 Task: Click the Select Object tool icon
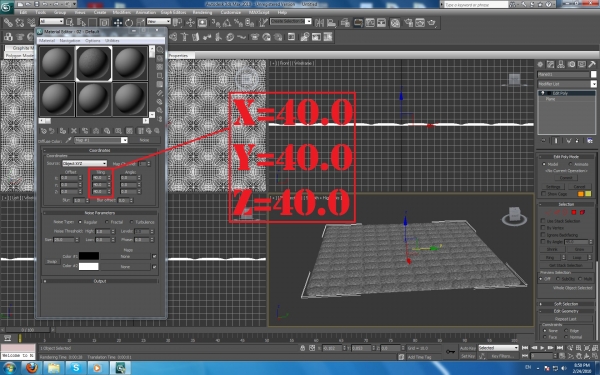(x=70, y=23)
